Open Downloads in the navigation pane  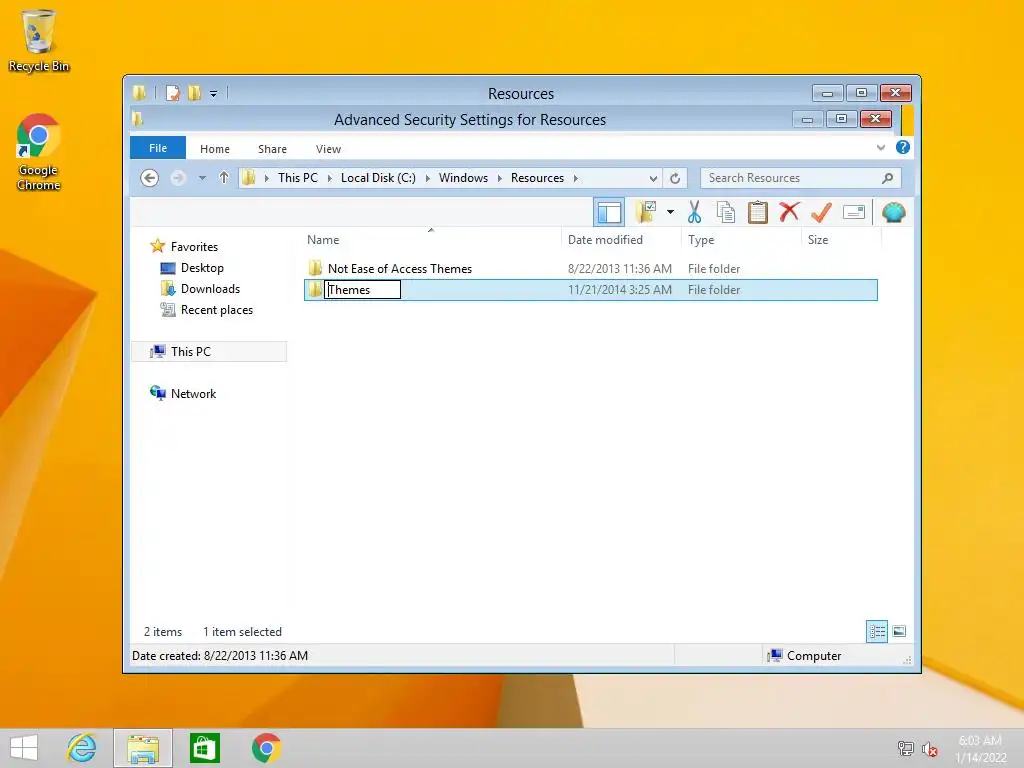210,289
